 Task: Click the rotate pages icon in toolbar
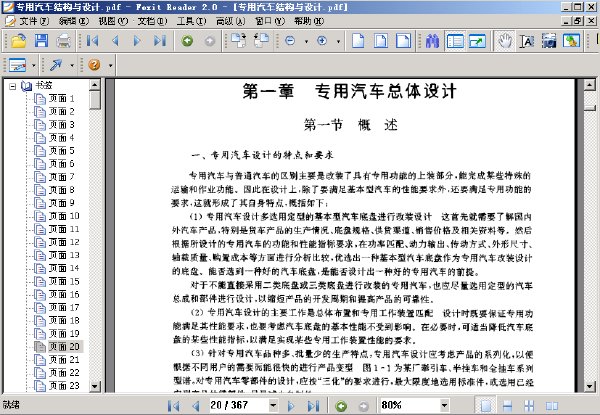[x=238, y=41]
